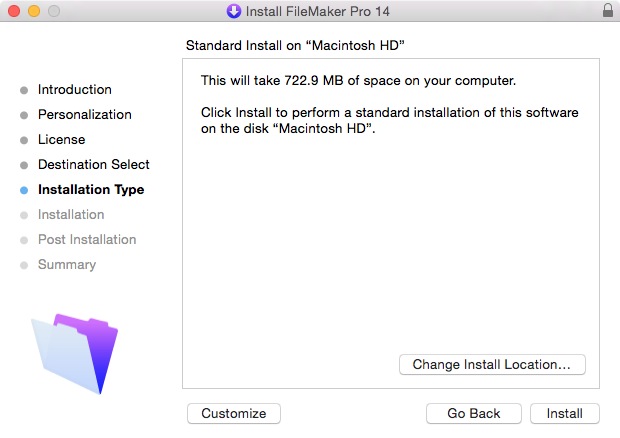Click the blue bullet beside Installation Type
Viewport: 620px width, 438px height.
pos(24,191)
